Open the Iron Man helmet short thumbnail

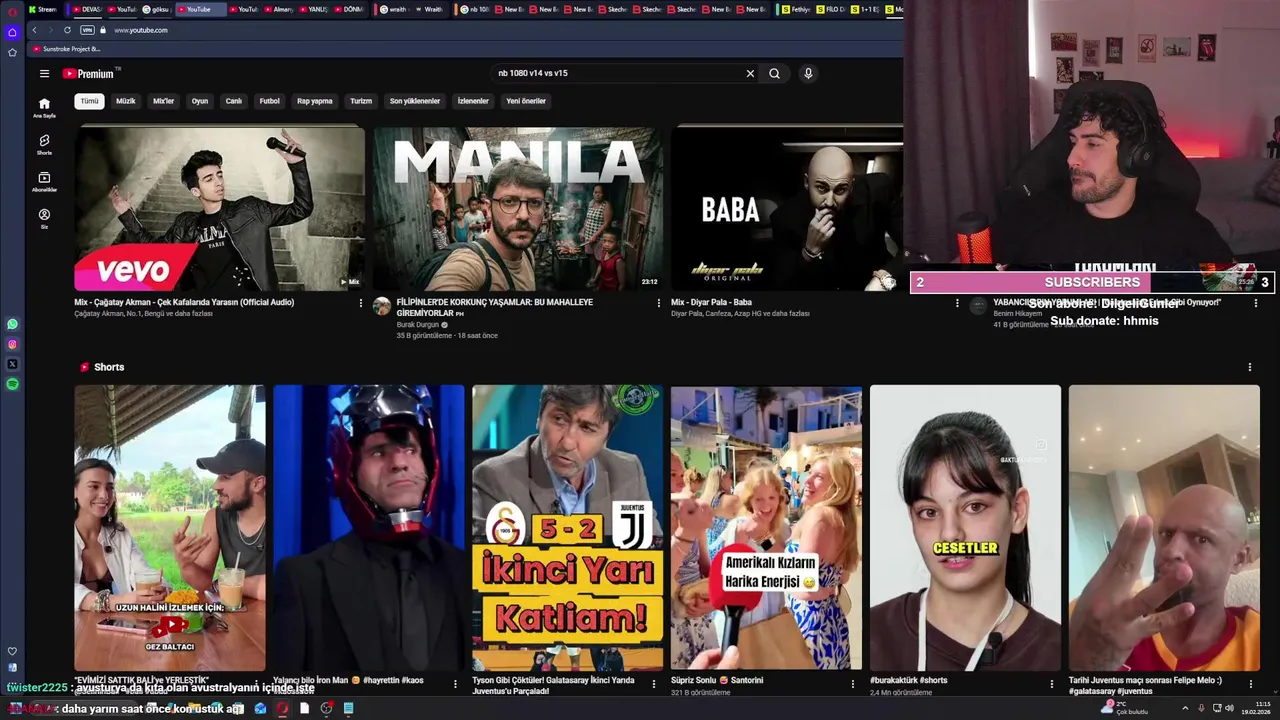(x=369, y=528)
